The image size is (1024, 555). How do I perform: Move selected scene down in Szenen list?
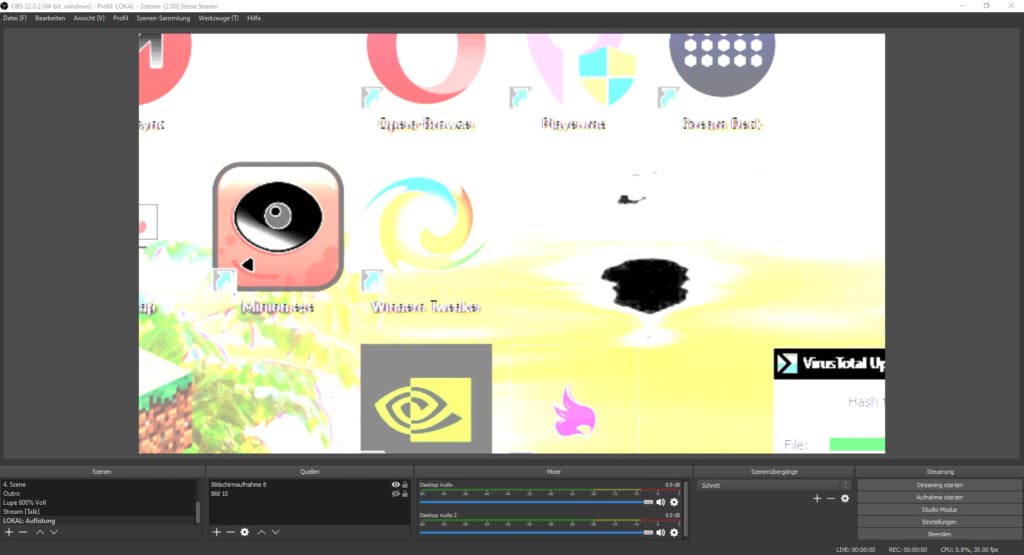[x=54, y=532]
